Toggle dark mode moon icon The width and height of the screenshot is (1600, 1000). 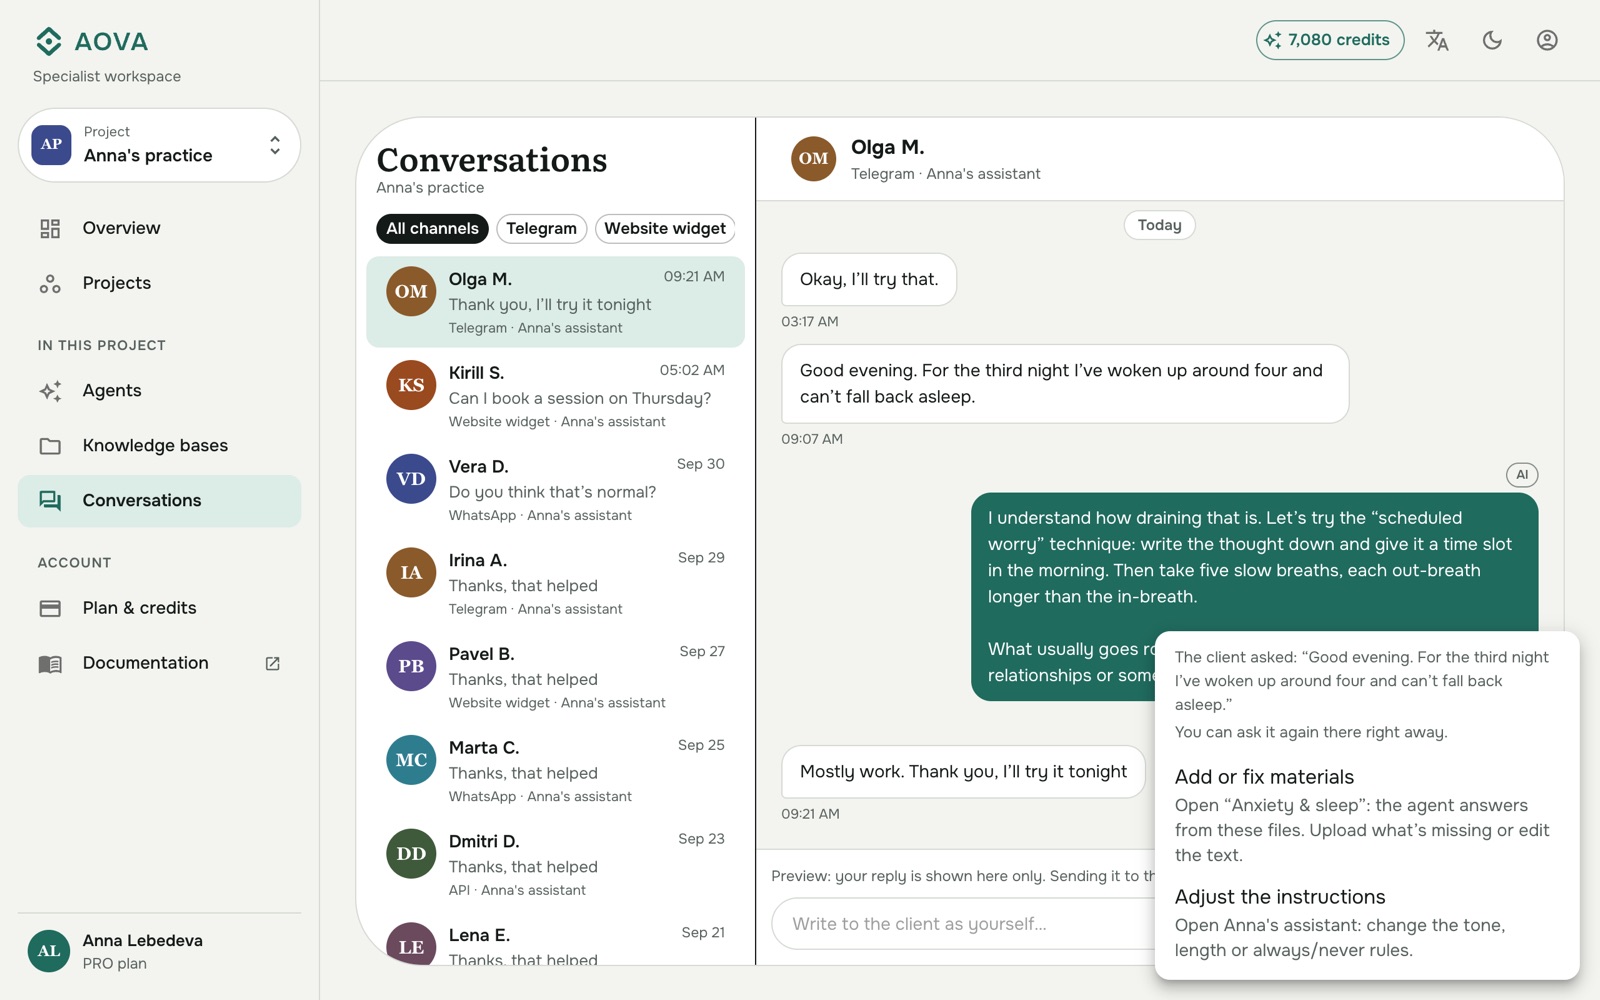tap(1492, 40)
